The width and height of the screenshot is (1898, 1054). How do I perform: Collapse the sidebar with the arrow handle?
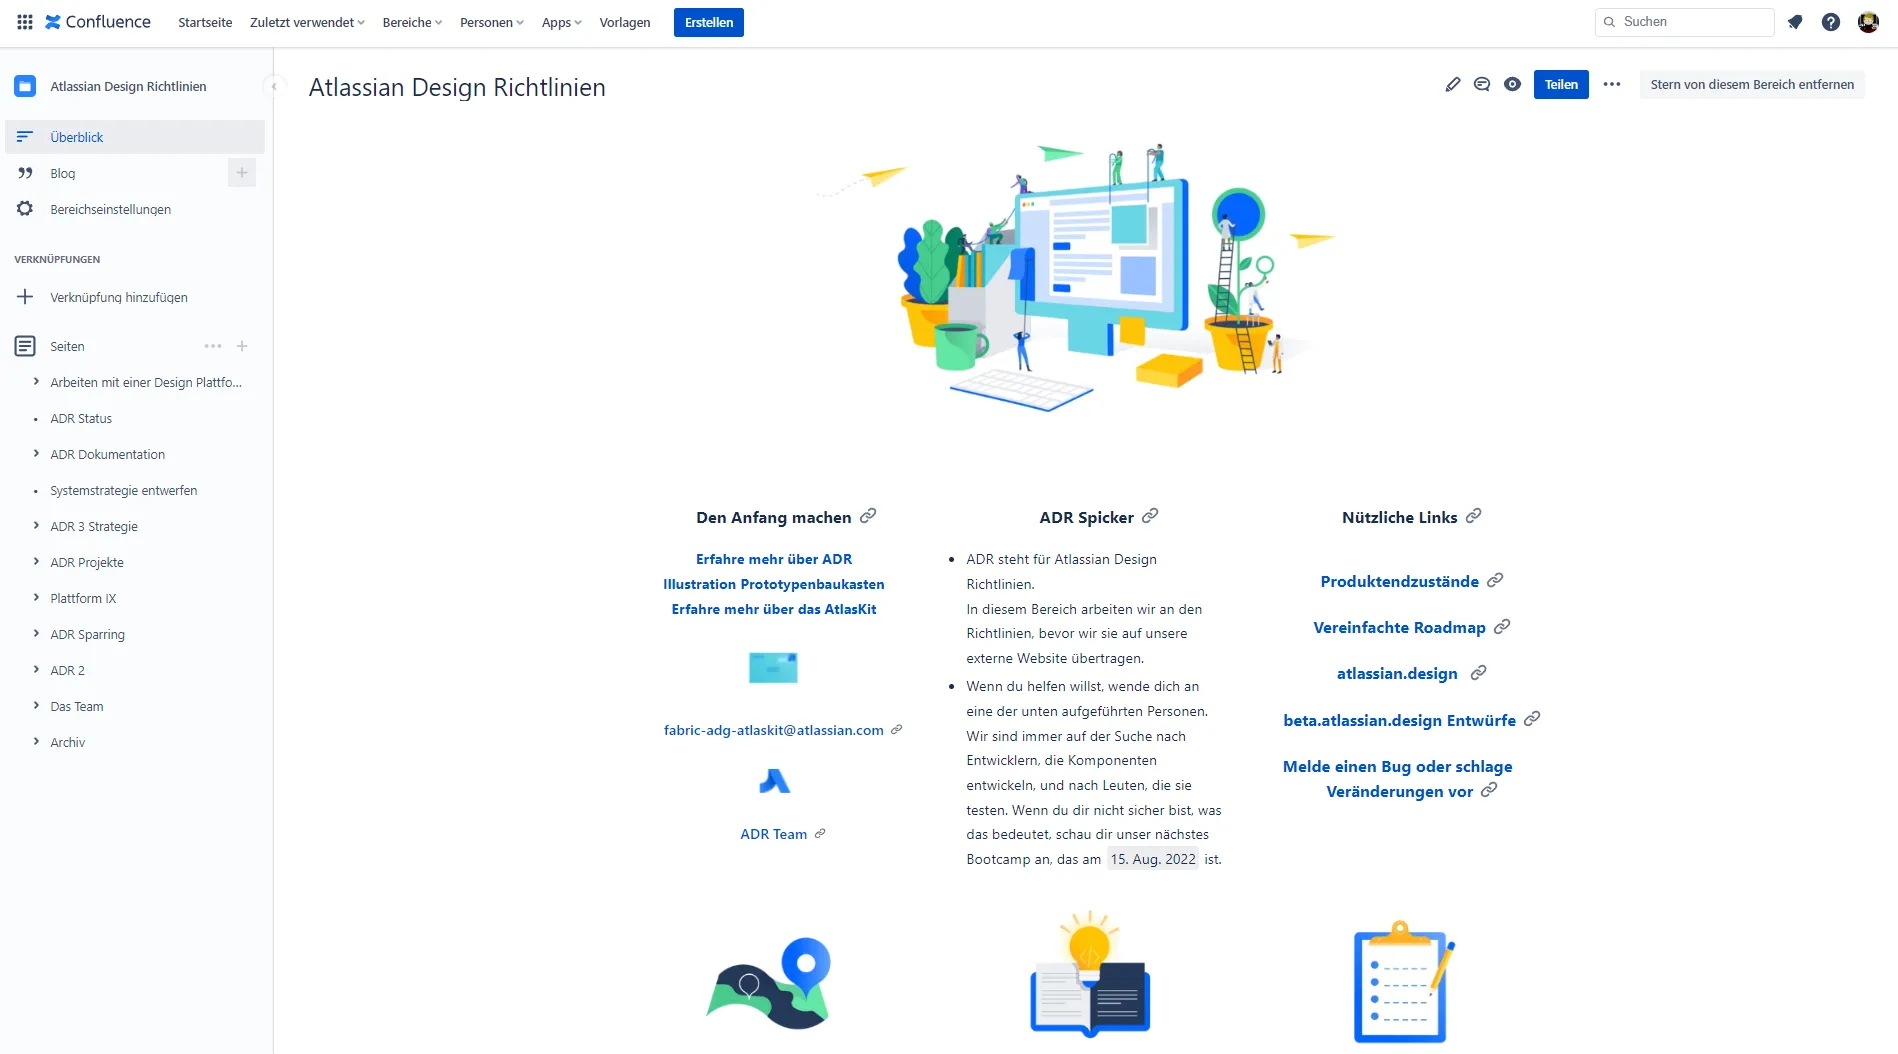[x=274, y=87]
